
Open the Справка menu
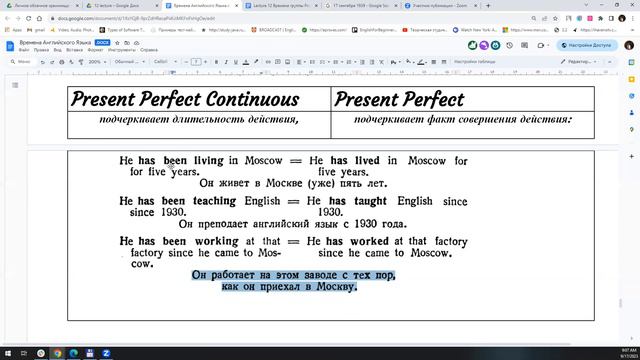tap(149, 50)
